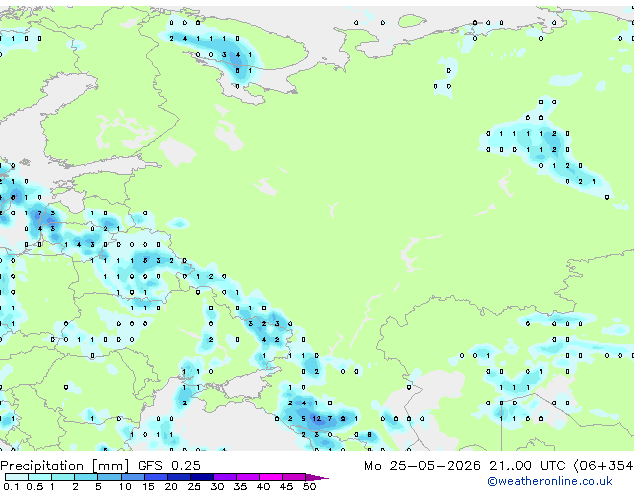Click the 12 mm precipitation value on map
The image size is (634, 490).
[x=317, y=418]
